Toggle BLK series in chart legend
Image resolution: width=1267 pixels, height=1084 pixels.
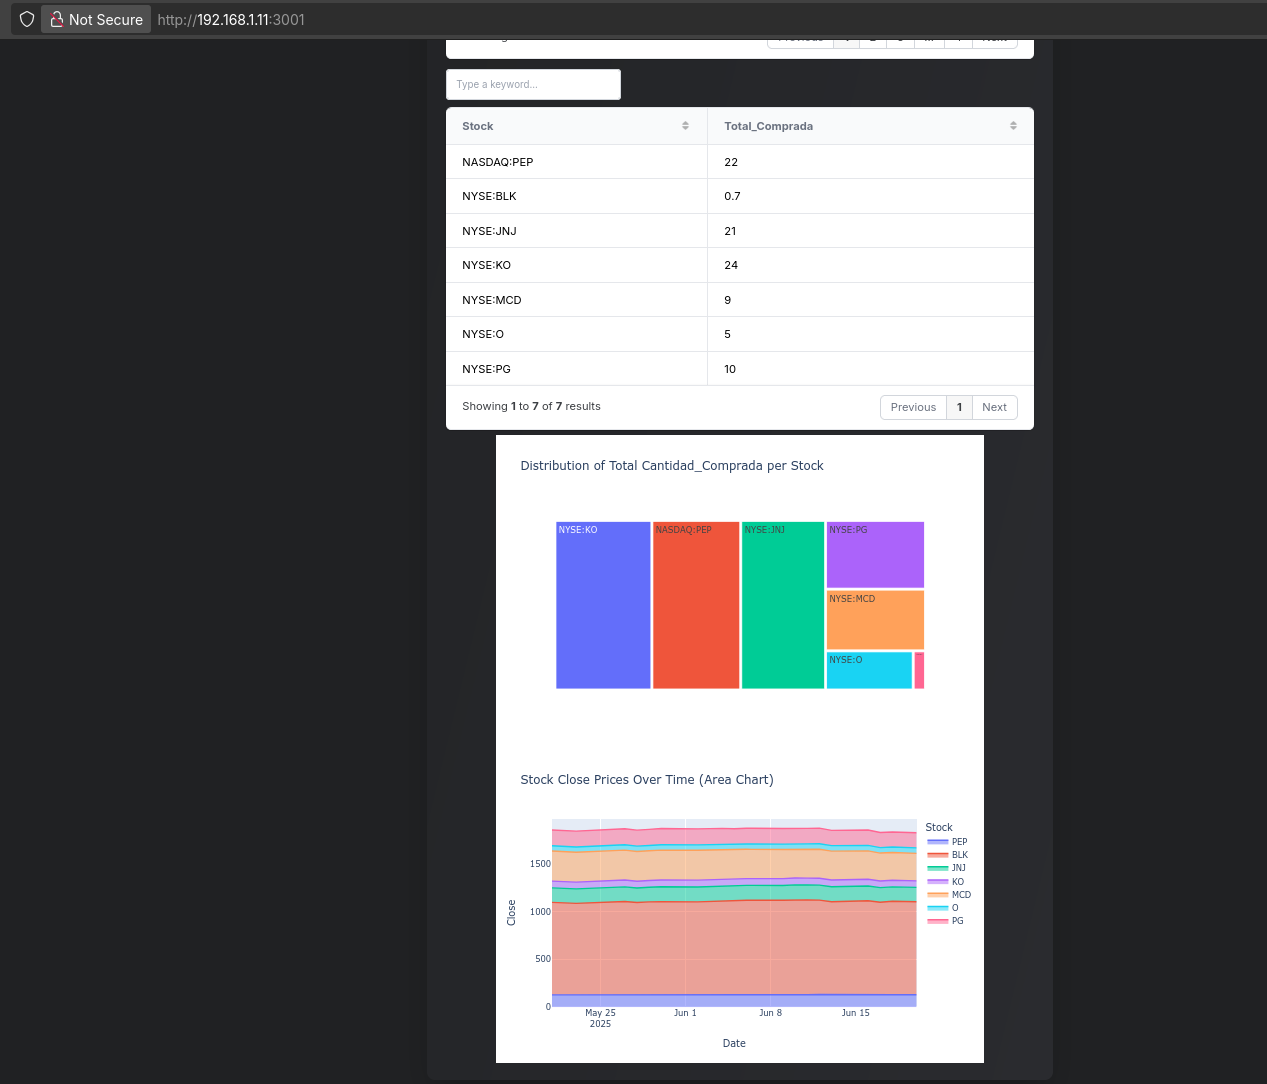click(x=947, y=855)
